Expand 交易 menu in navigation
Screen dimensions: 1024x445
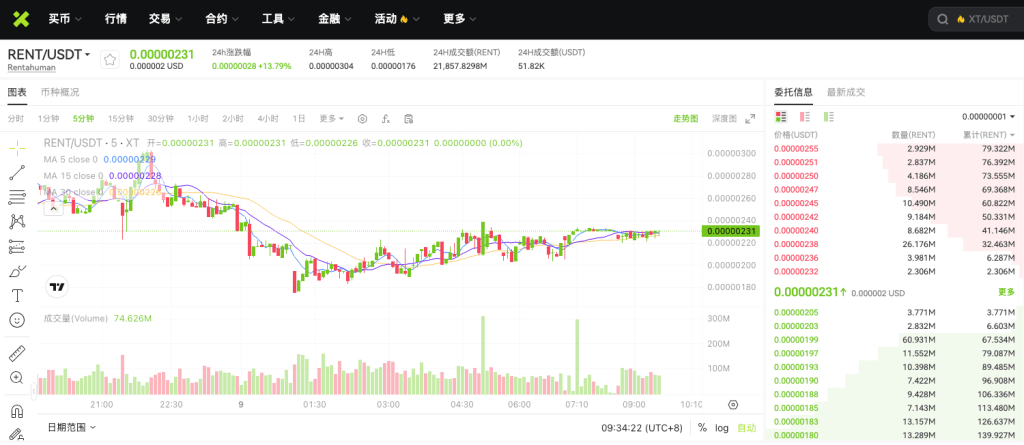165,19
